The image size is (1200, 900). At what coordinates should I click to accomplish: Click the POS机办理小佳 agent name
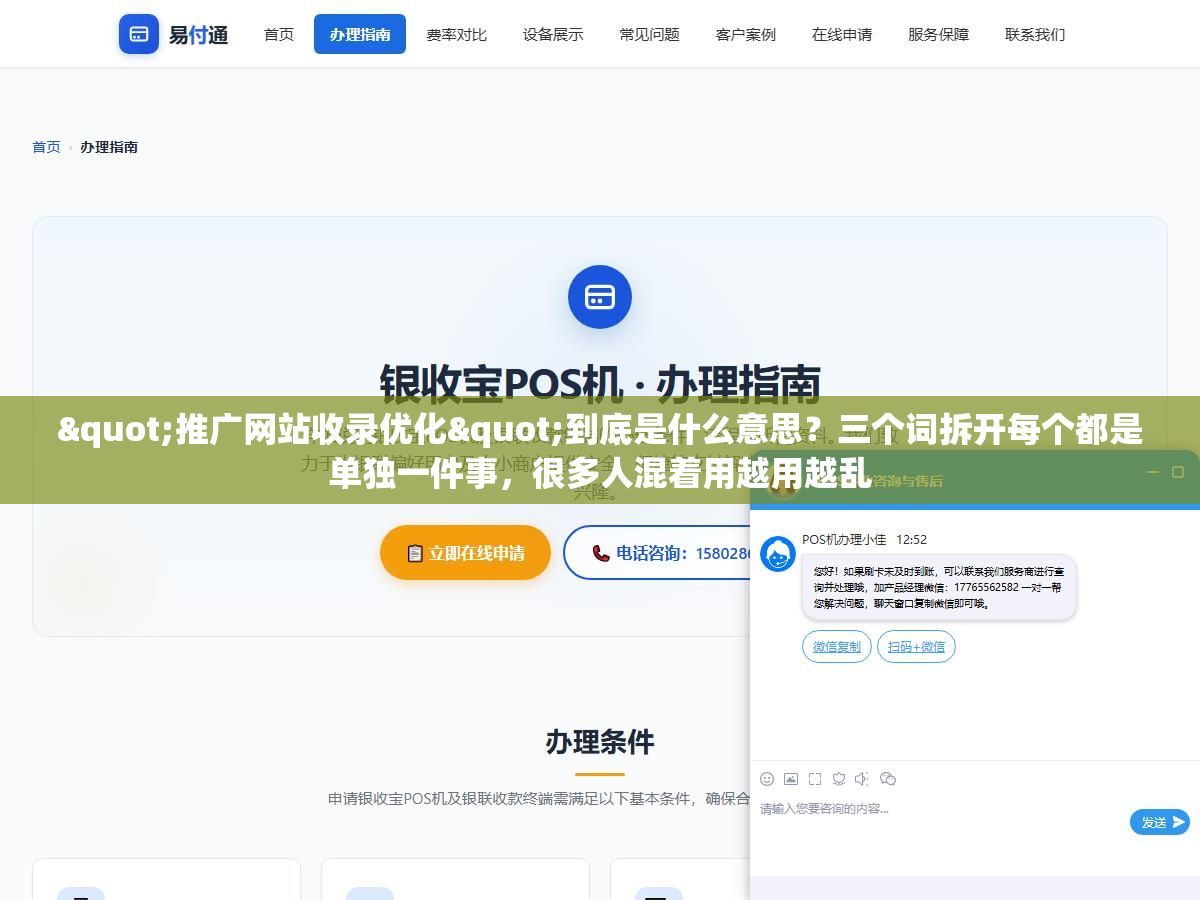tap(844, 539)
